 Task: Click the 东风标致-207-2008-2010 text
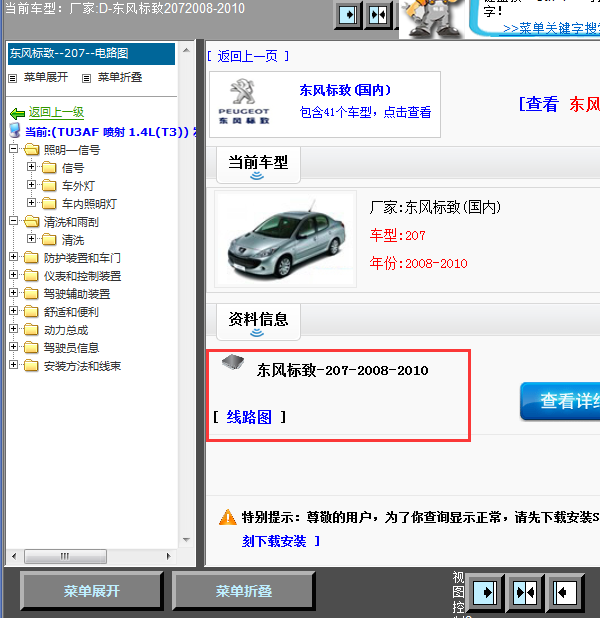pos(342,370)
